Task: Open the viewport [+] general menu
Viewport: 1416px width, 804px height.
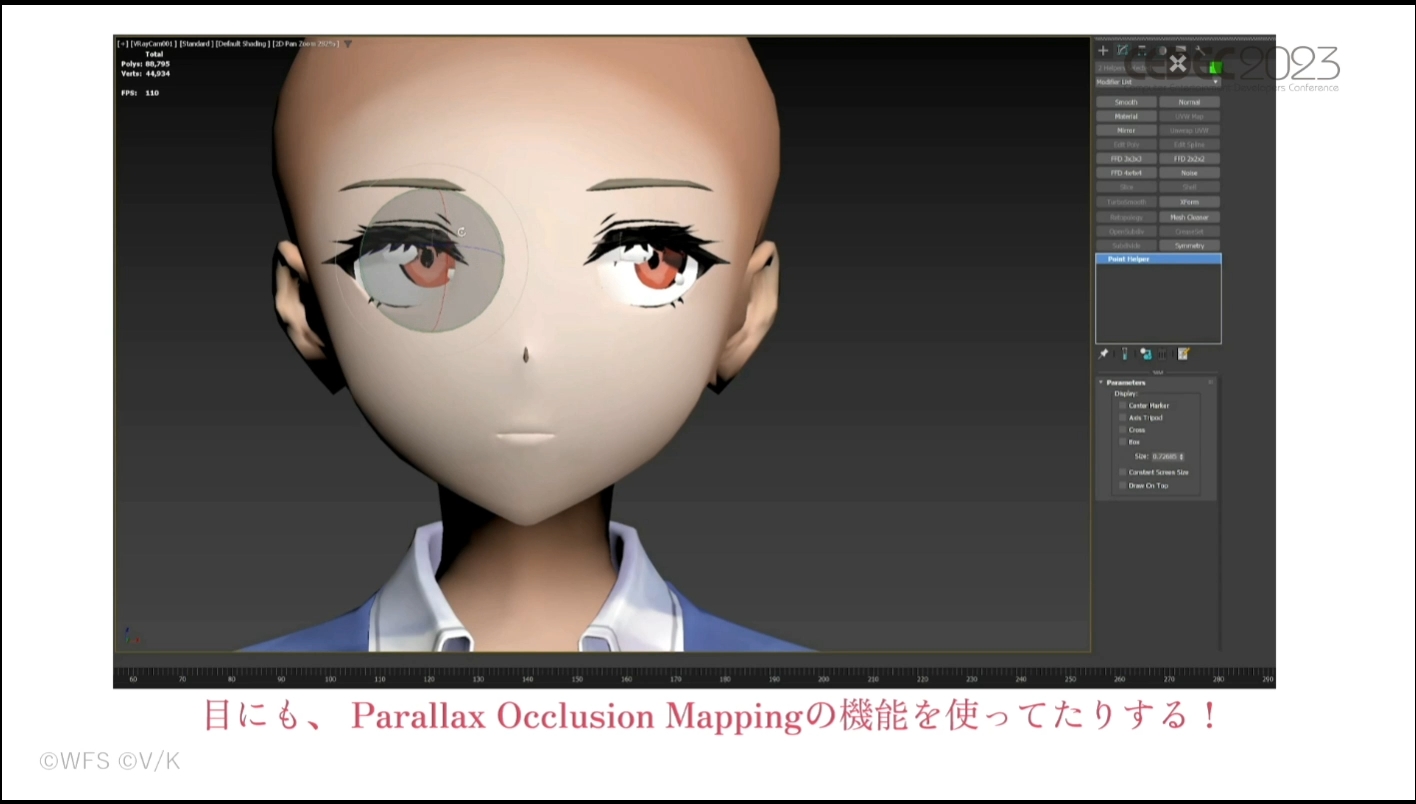Action: tap(122, 44)
